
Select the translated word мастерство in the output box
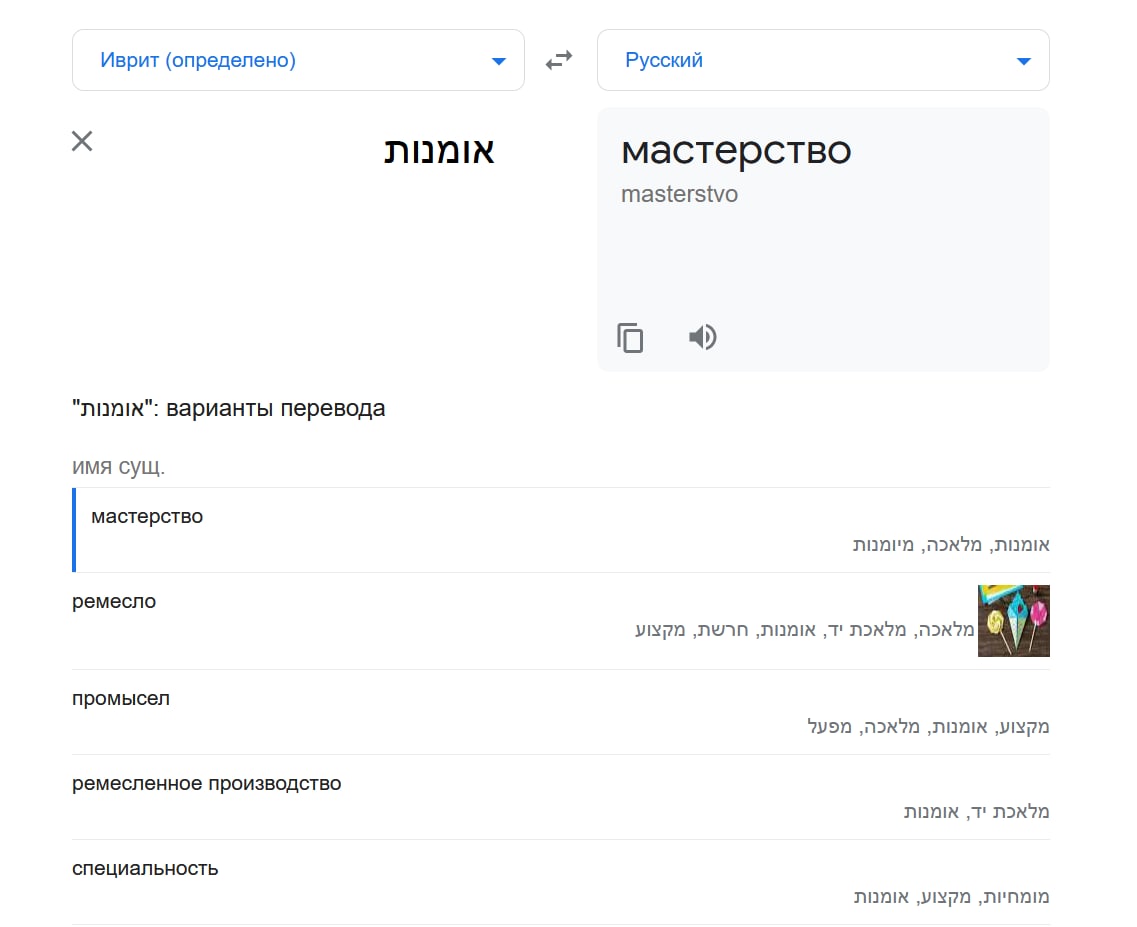(736, 151)
